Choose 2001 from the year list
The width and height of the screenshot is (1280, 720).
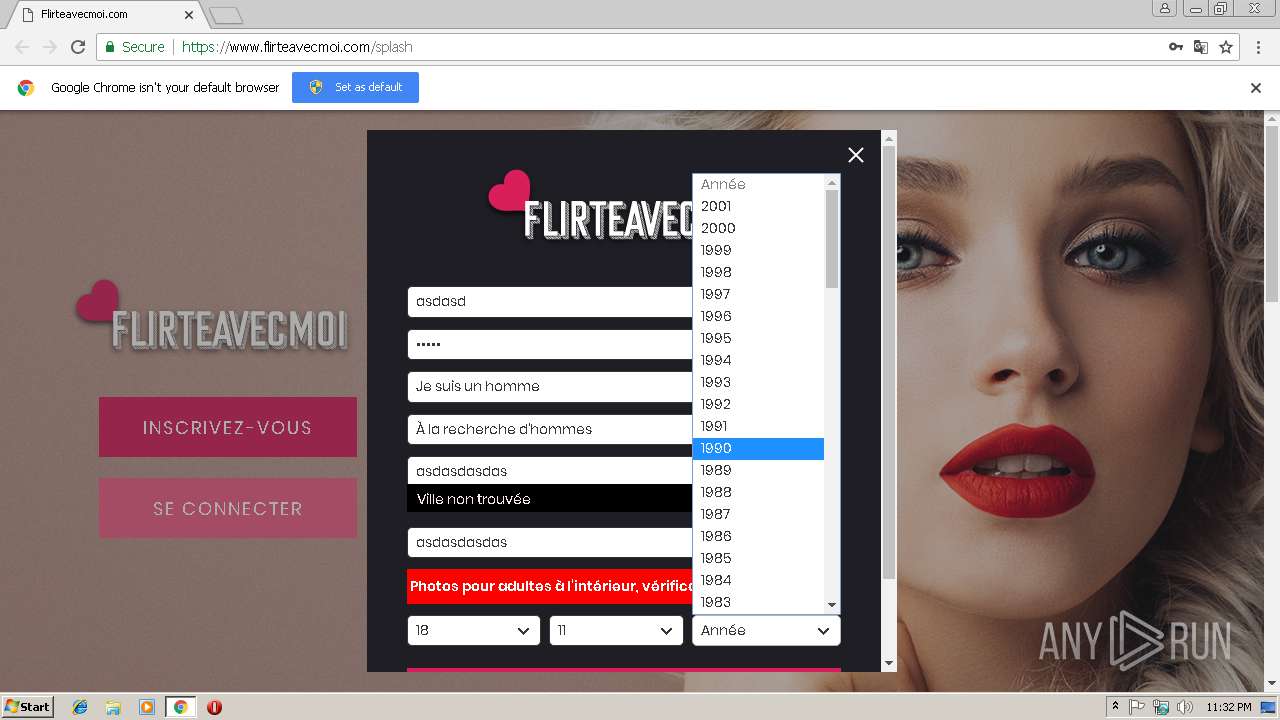758,206
